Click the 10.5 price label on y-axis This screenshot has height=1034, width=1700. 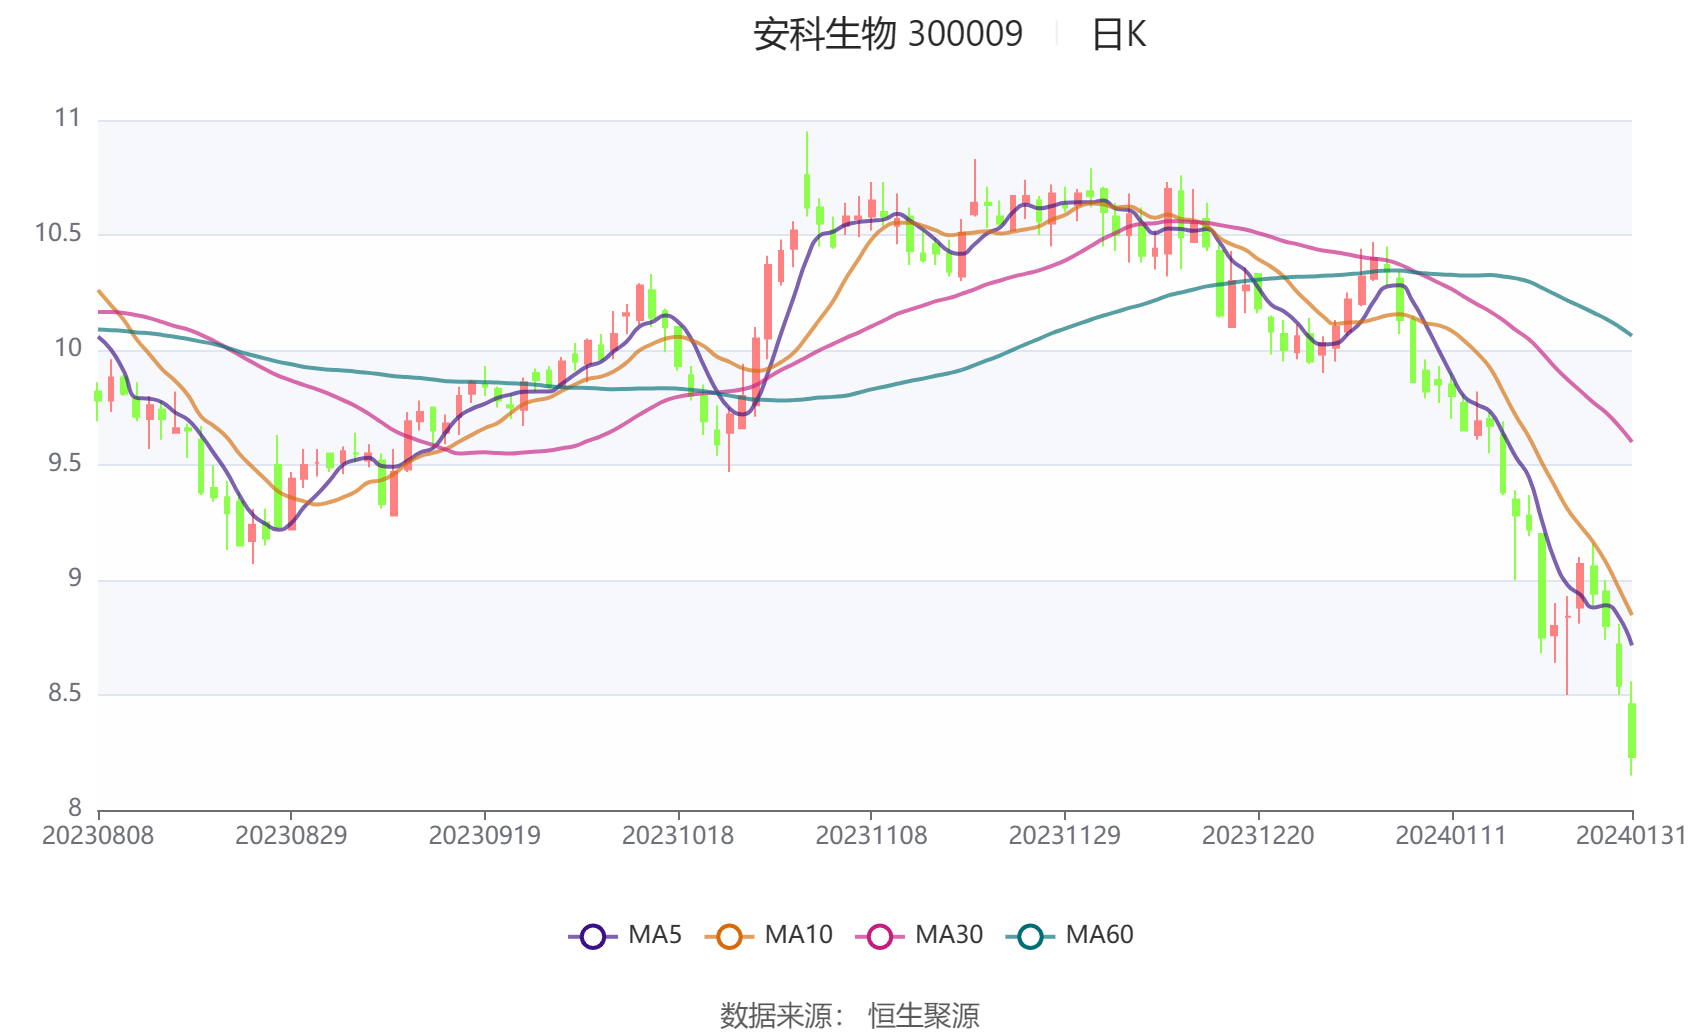coord(58,233)
